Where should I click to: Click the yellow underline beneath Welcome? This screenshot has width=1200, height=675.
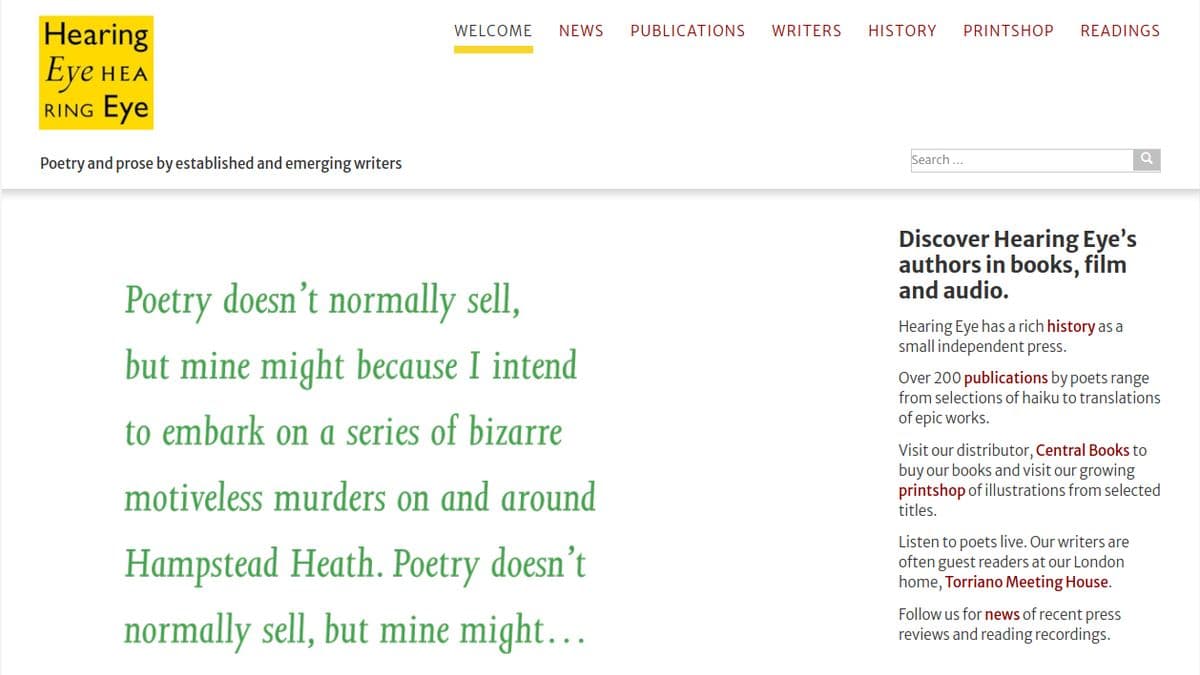493,49
